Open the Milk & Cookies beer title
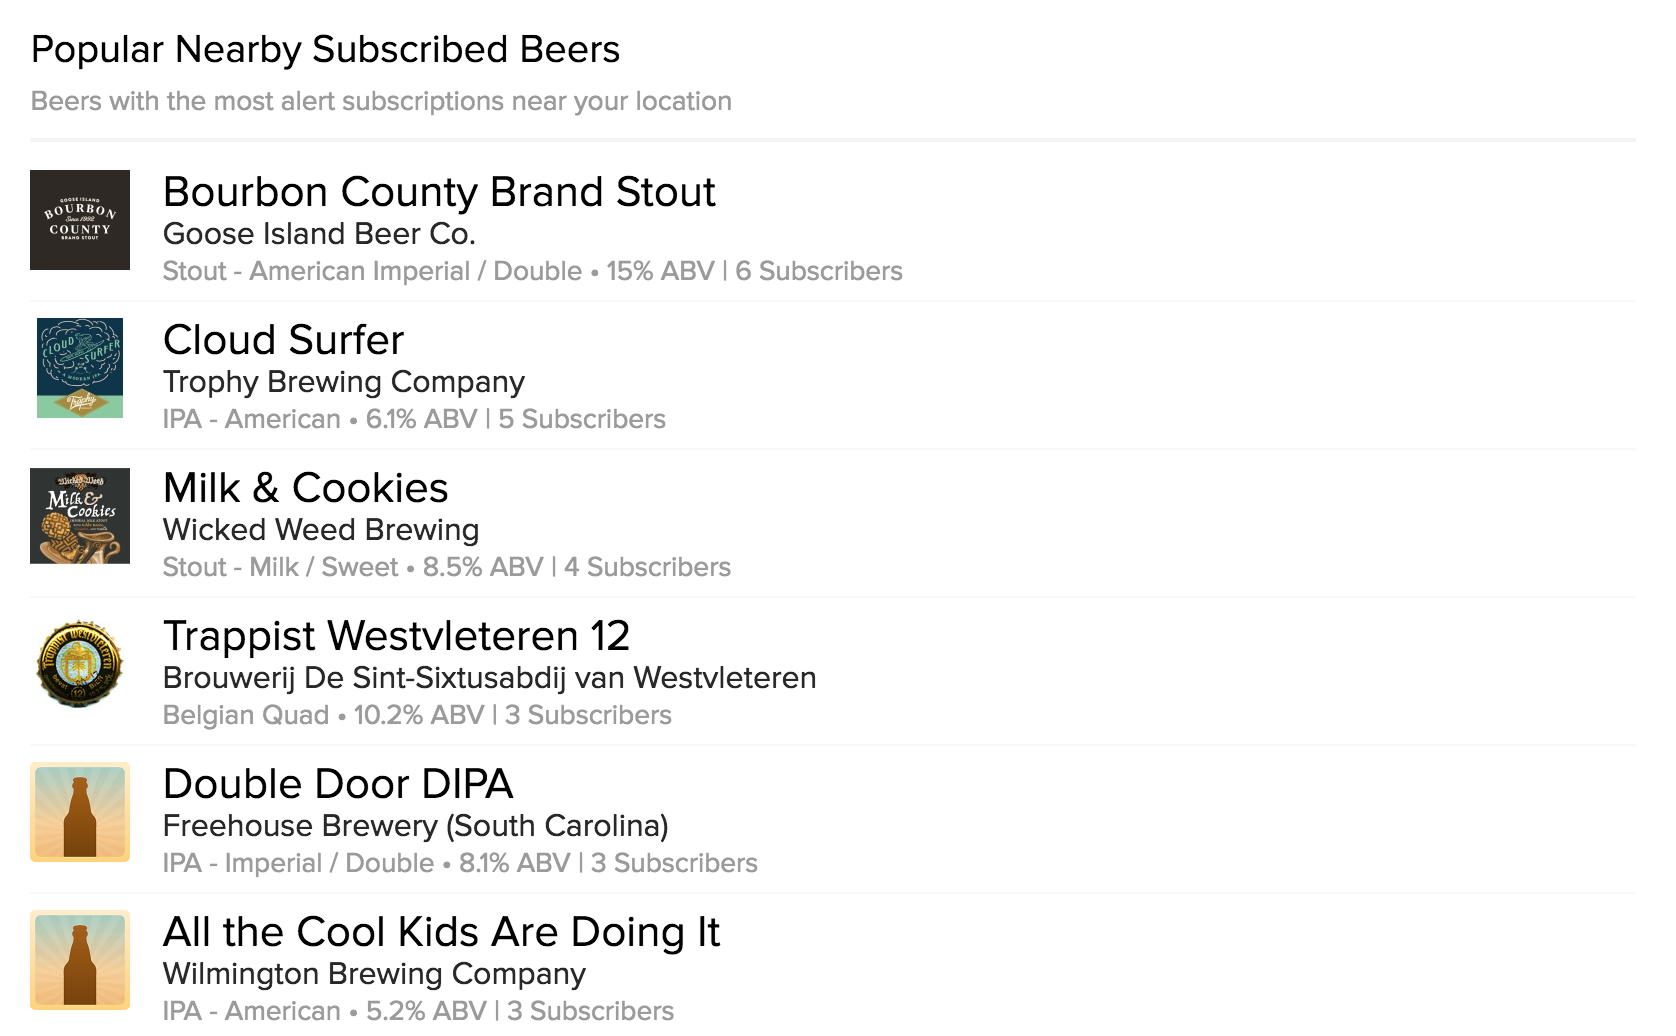 [305, 488]
